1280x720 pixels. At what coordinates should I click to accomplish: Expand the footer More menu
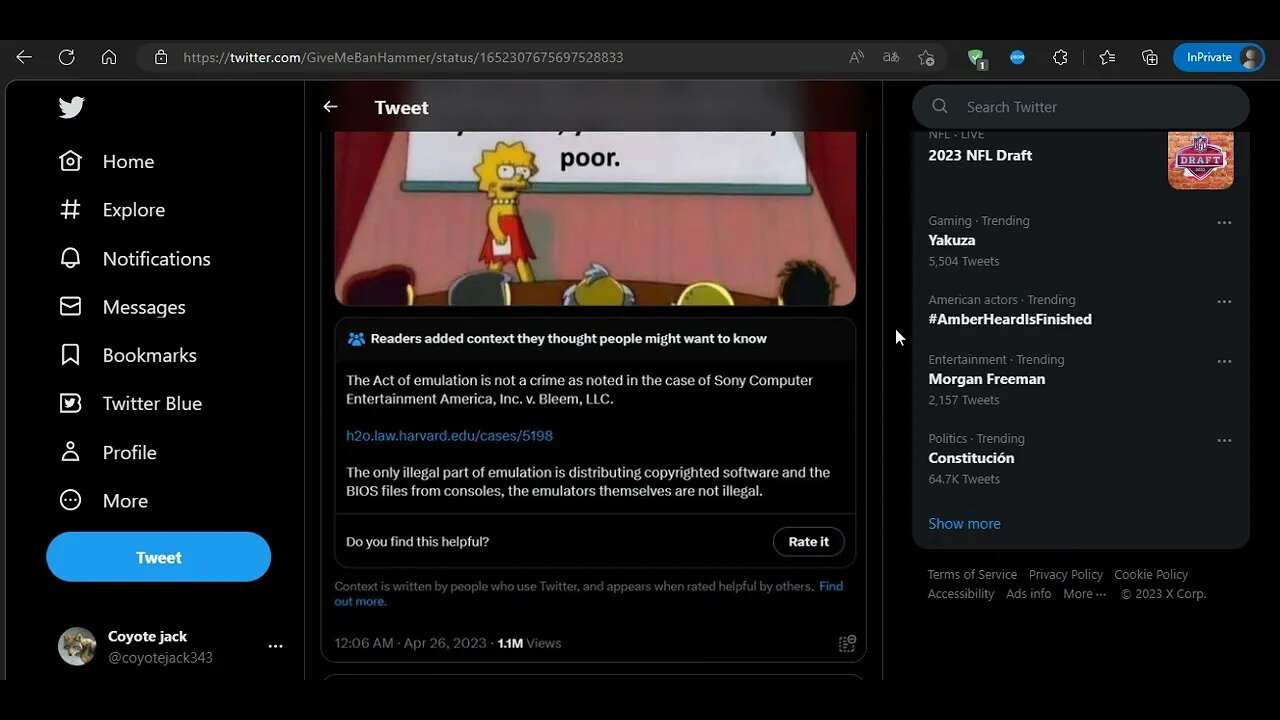pyautogui.click(x=1084, y=594)
